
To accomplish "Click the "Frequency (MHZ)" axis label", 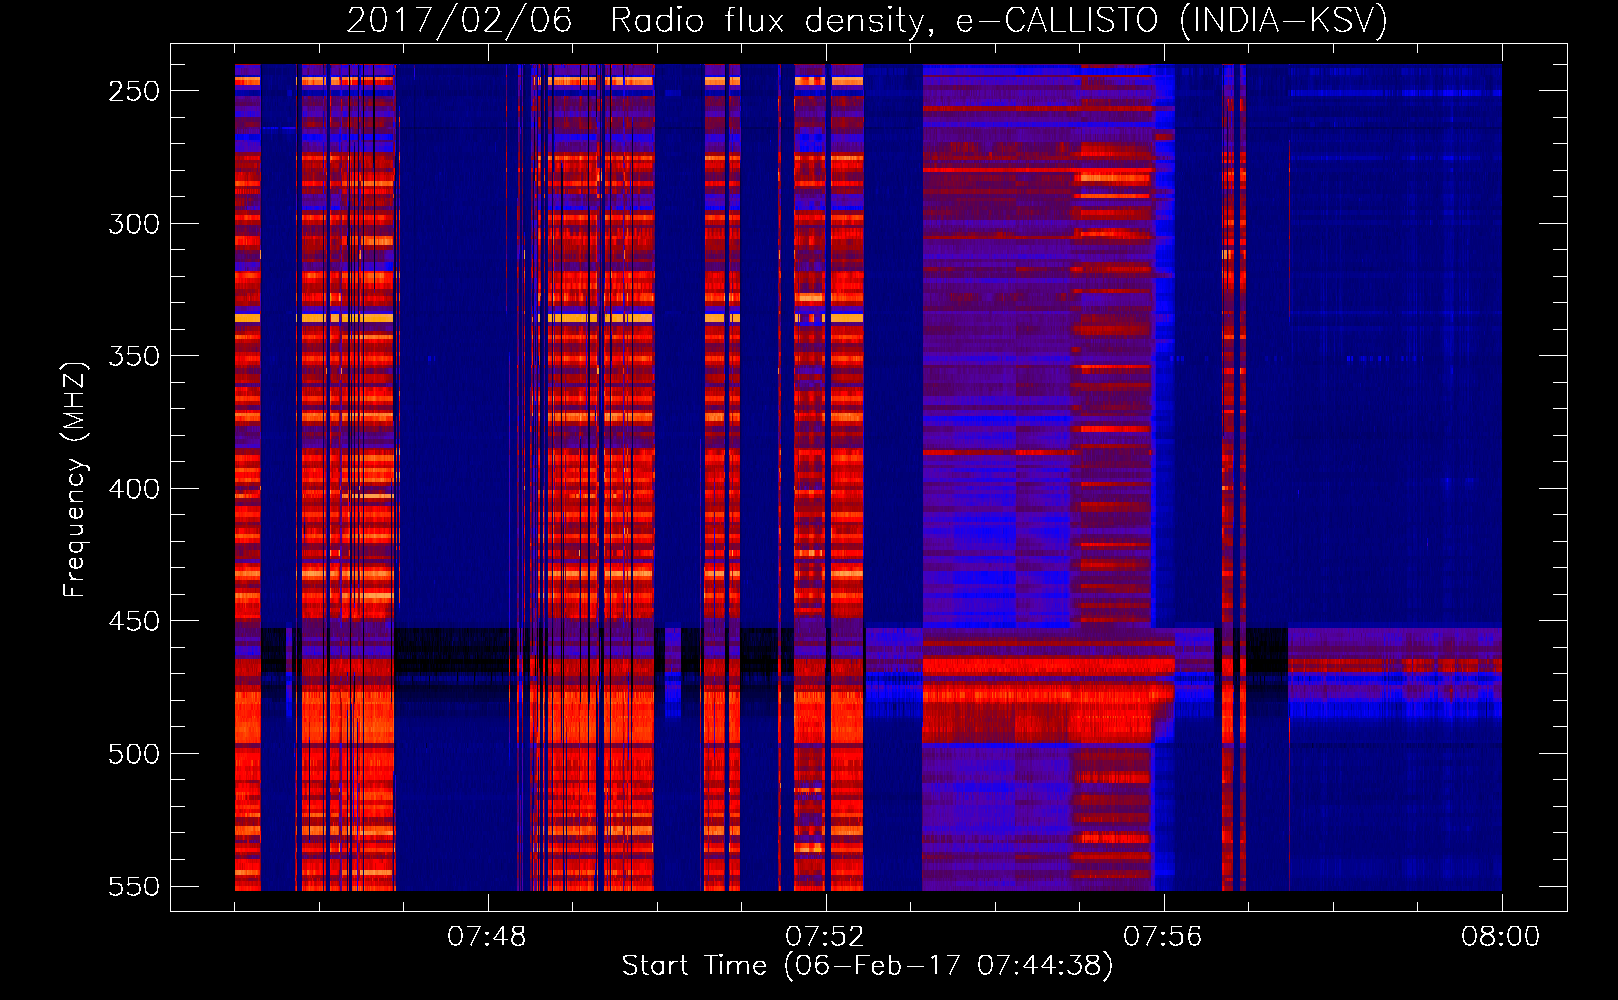I will 74,479.
